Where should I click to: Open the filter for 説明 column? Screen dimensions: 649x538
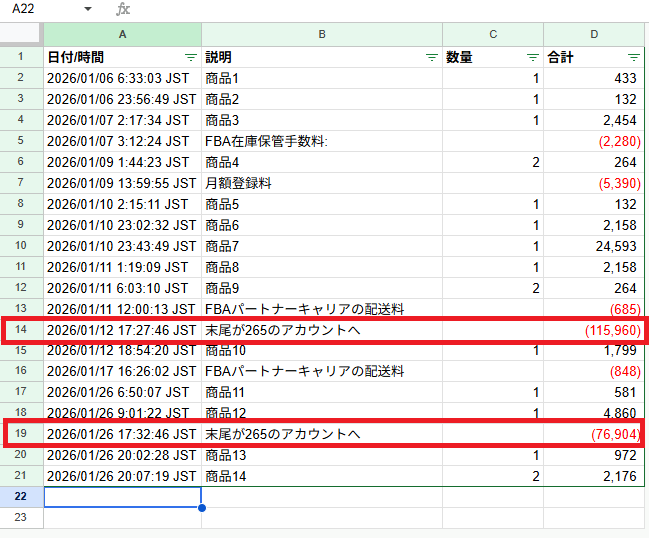click(432, 58)
